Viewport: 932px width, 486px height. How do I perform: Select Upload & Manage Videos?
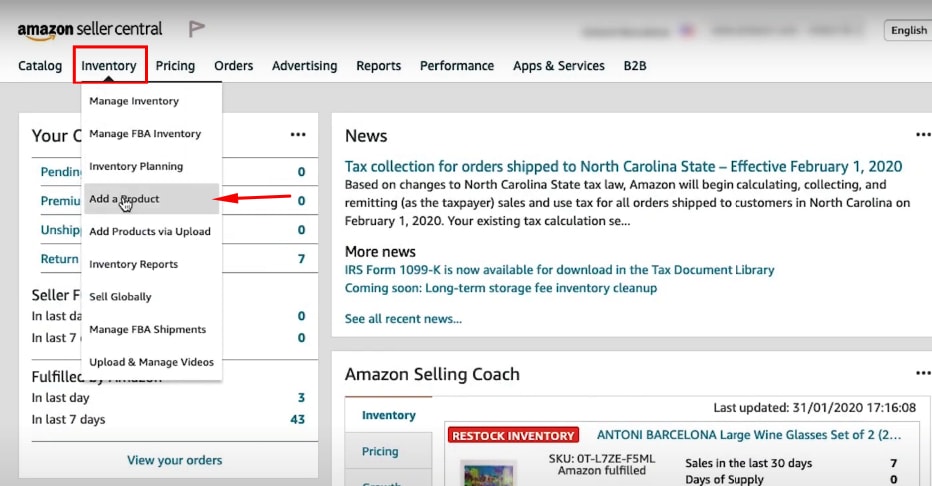tap(152, 362)
